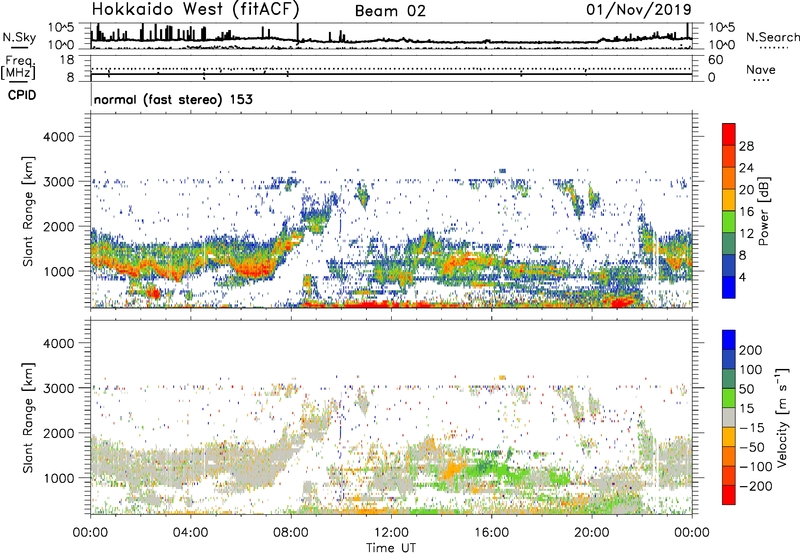This screenshot has height=554, width=800.
Task: Pick the Velocity colorbar segment between 50 and 100
Action: (729, 379)
